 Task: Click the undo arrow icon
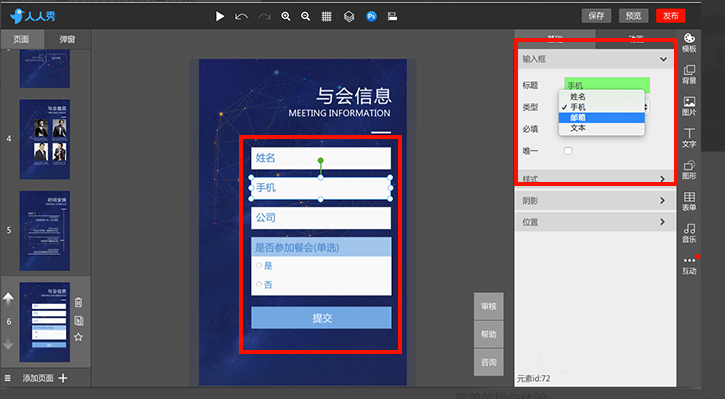241,17
